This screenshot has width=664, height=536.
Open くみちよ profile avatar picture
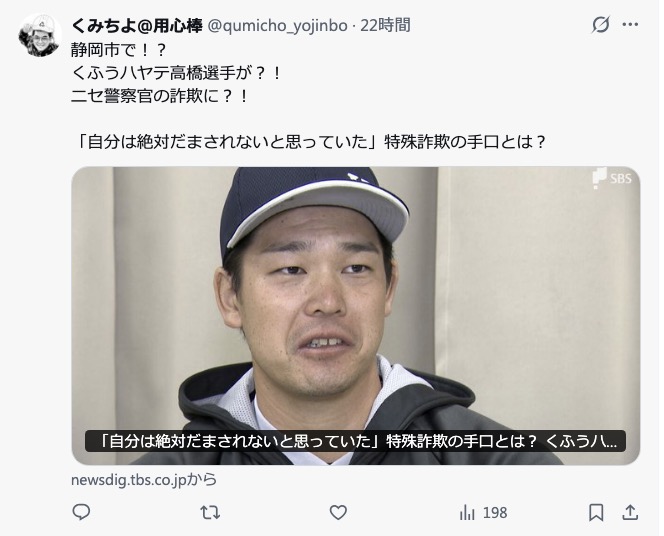(39, 36)
